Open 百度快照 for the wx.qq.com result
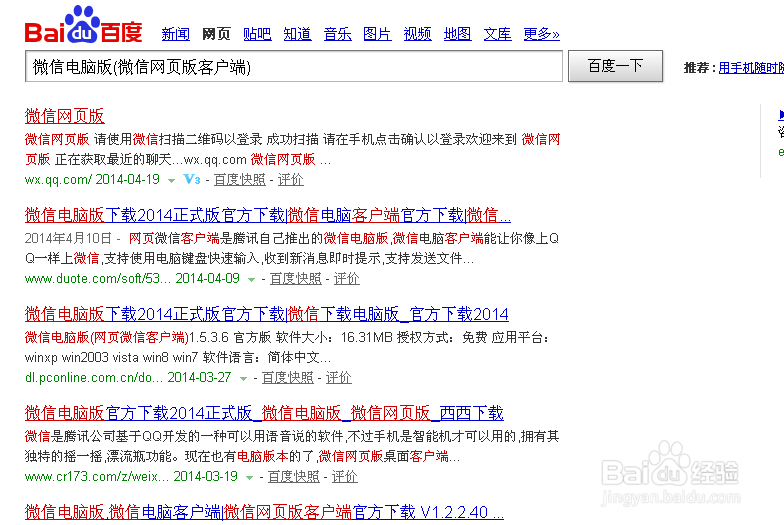This screenshot has width=784, height=525. click(240, 180)
